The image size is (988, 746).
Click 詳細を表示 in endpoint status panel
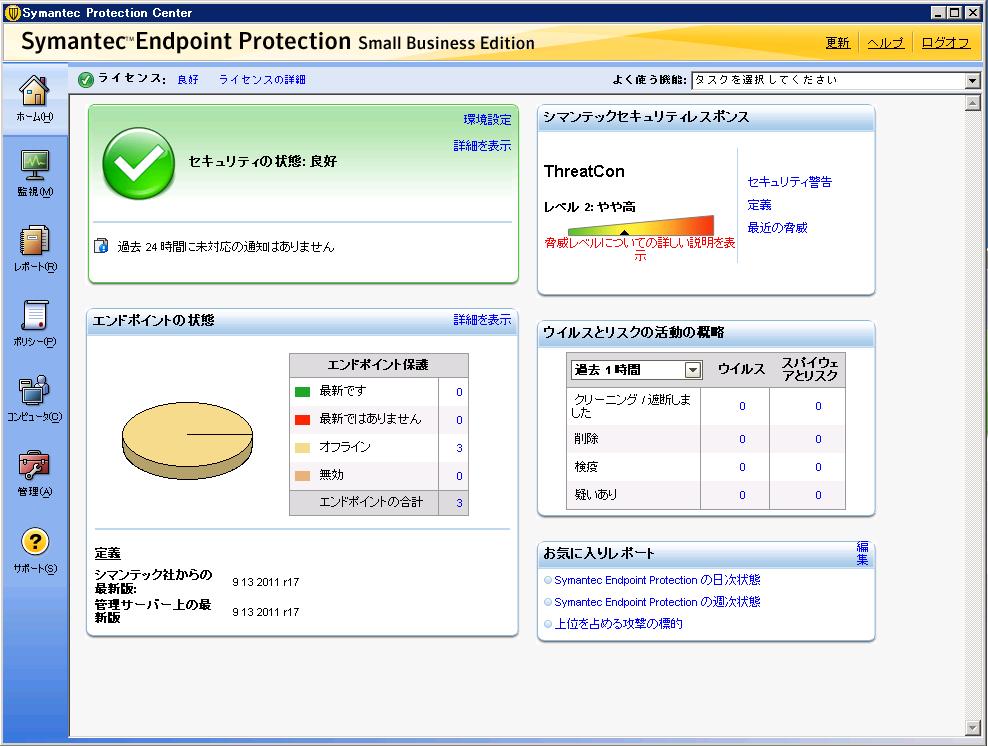(482, 320)
